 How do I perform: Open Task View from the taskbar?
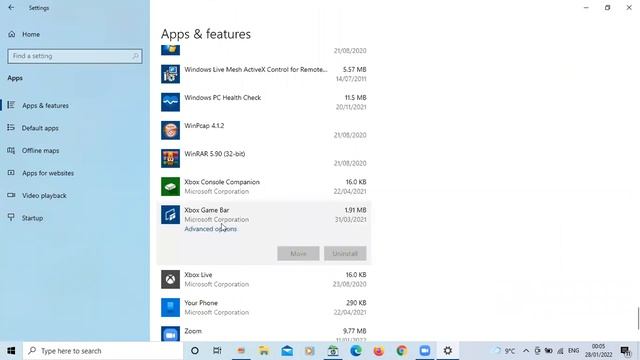click(x=217, y=351)
